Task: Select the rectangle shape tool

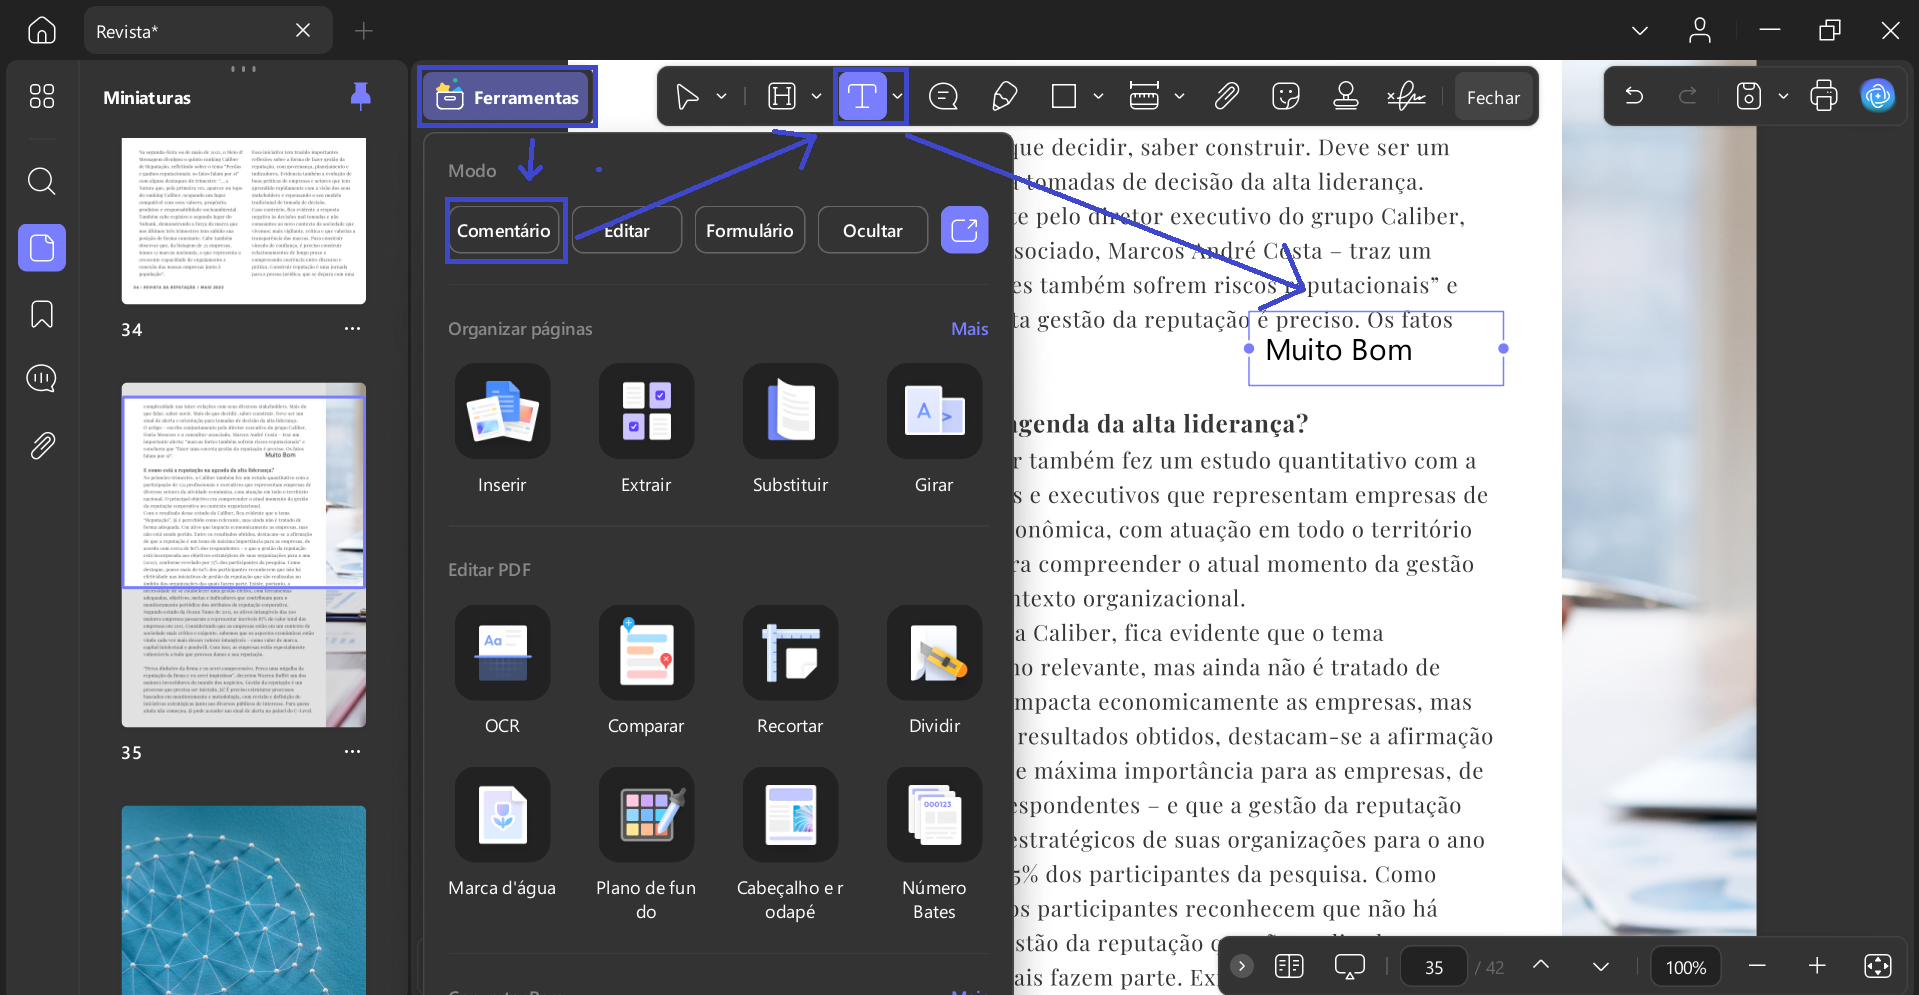Action: pyautogui.click(x=1064, y=97)
